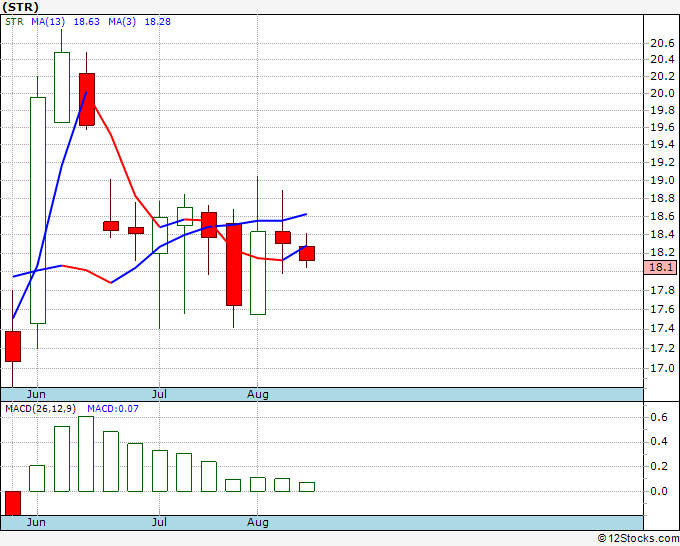Click the large red candlestick in late July
The height and width of the screenshot is (546, 680).
point(234,265)
